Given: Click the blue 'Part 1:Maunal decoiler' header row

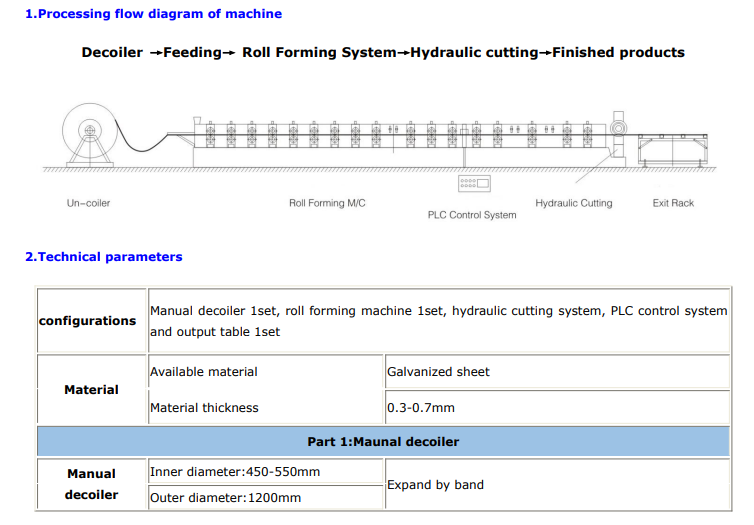Looking at the screenshot, I should (x=383, y=441).
